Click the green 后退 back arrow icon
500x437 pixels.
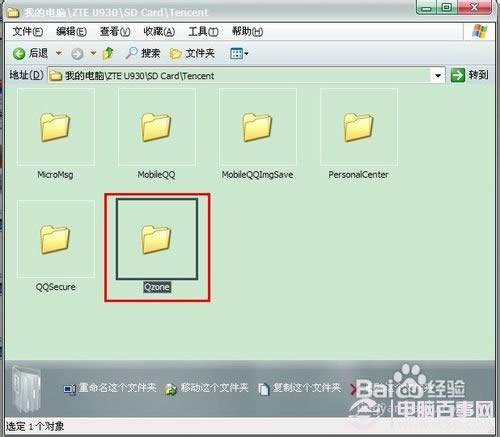pos(19,53)
